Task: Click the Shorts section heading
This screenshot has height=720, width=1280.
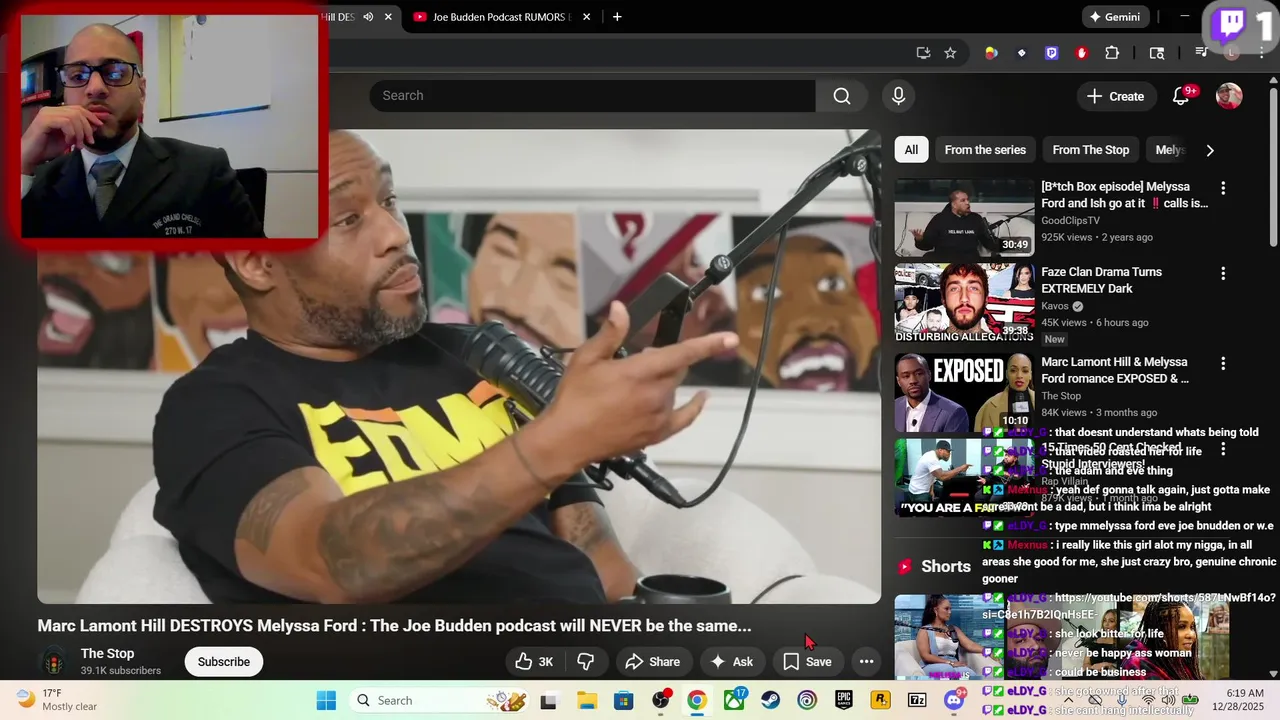Action: pyautogui.click(x=945, y=567)
